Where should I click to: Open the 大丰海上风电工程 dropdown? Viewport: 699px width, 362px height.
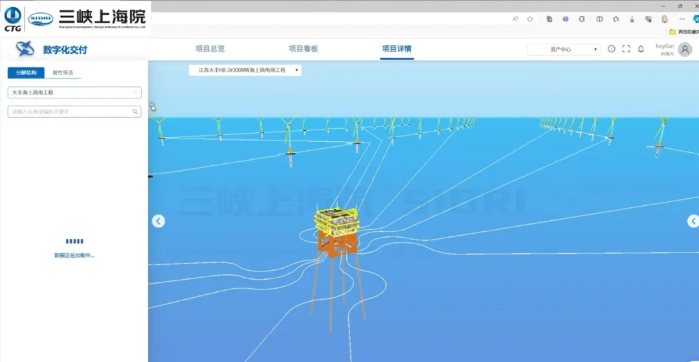point(74,93)
